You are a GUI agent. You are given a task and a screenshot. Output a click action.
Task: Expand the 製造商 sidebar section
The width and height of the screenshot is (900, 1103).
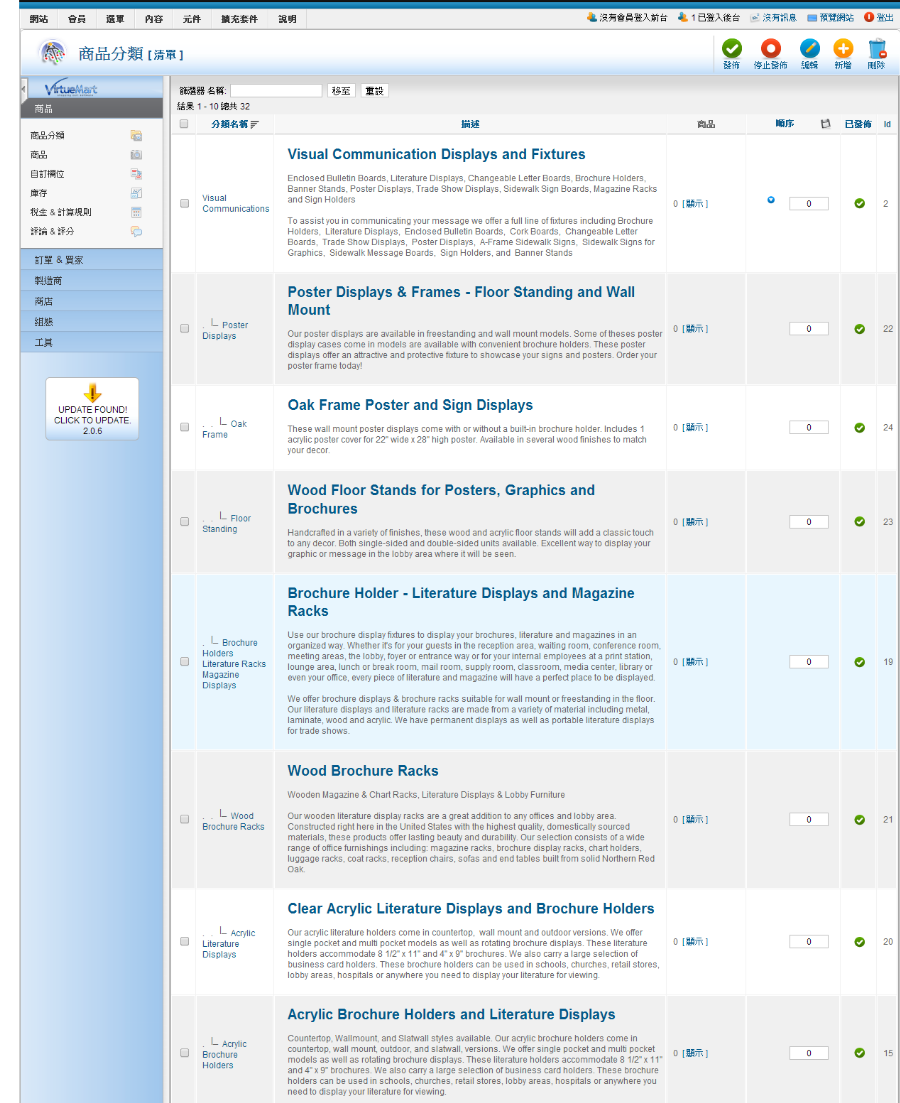click(91, 281)
